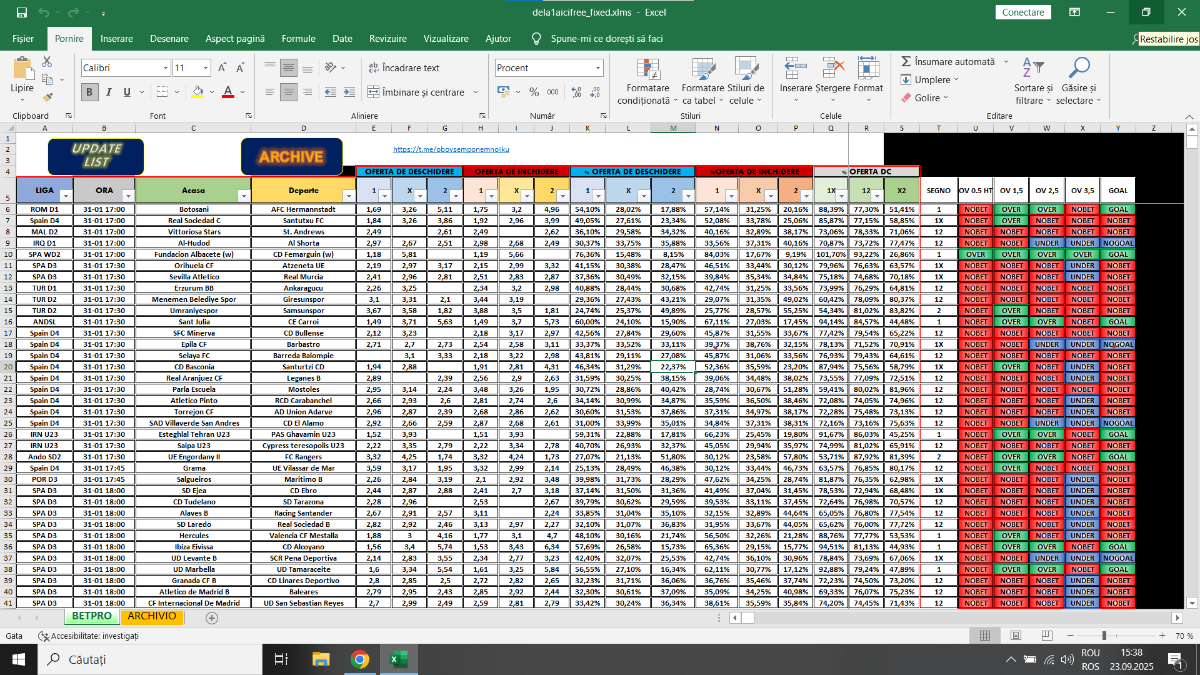
Task: Click the Format Painter brush icon
Action: click(x=47, y=96)
